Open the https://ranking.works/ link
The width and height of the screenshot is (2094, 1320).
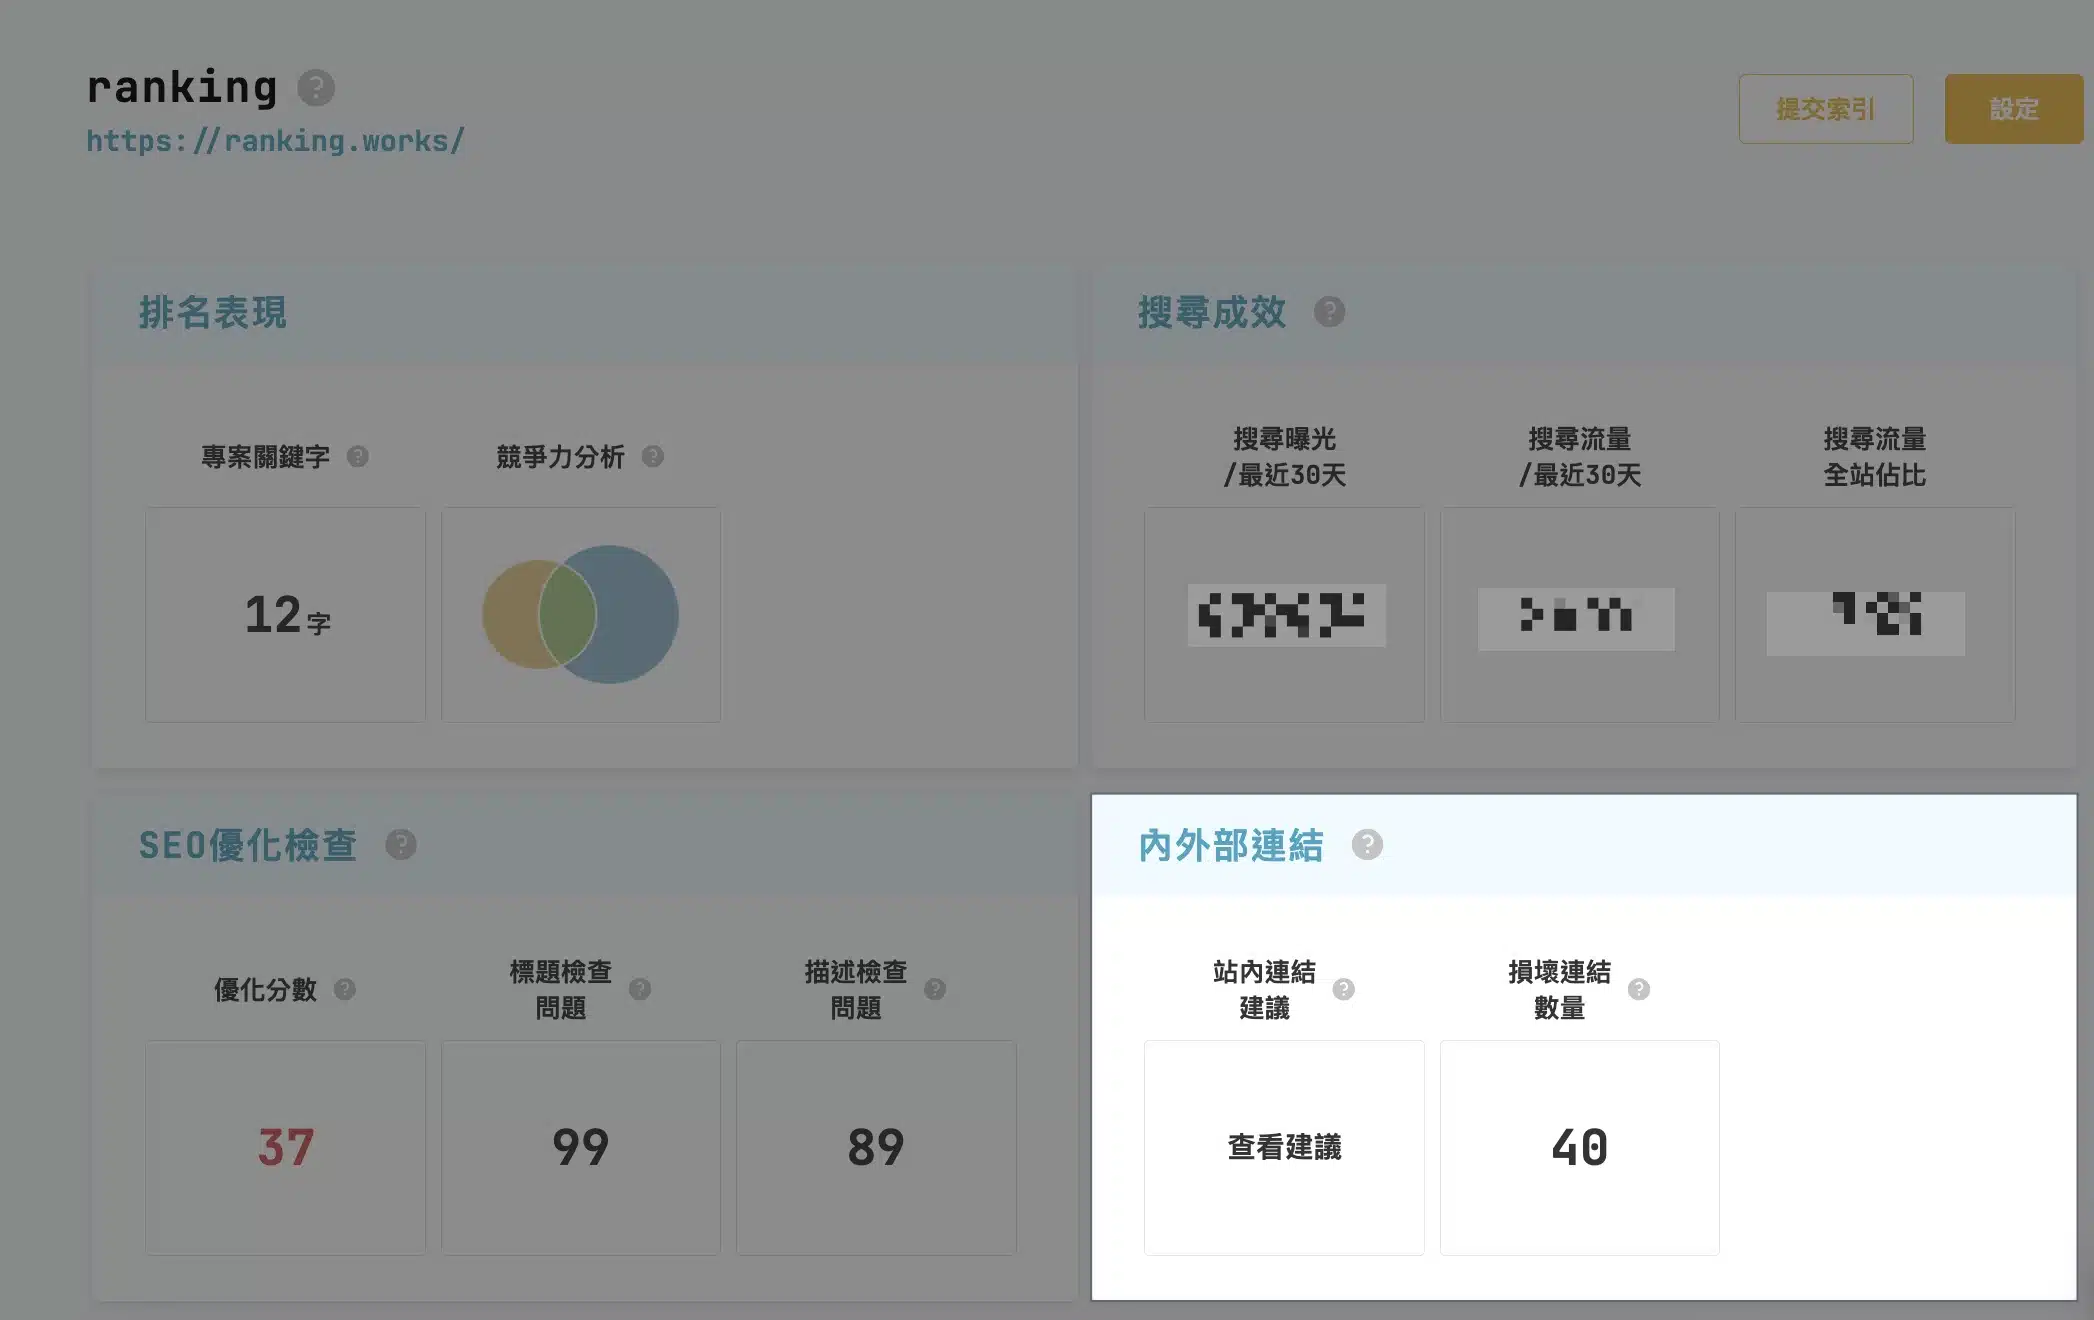275,141
